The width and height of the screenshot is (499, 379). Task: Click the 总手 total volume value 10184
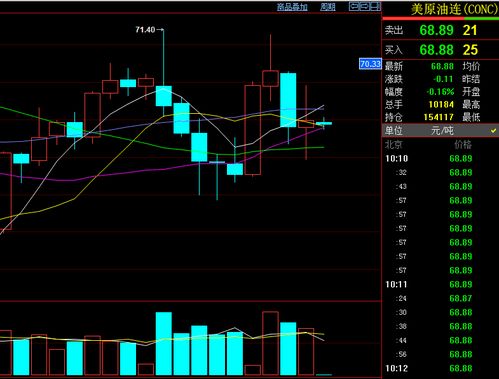pos(441,105)
